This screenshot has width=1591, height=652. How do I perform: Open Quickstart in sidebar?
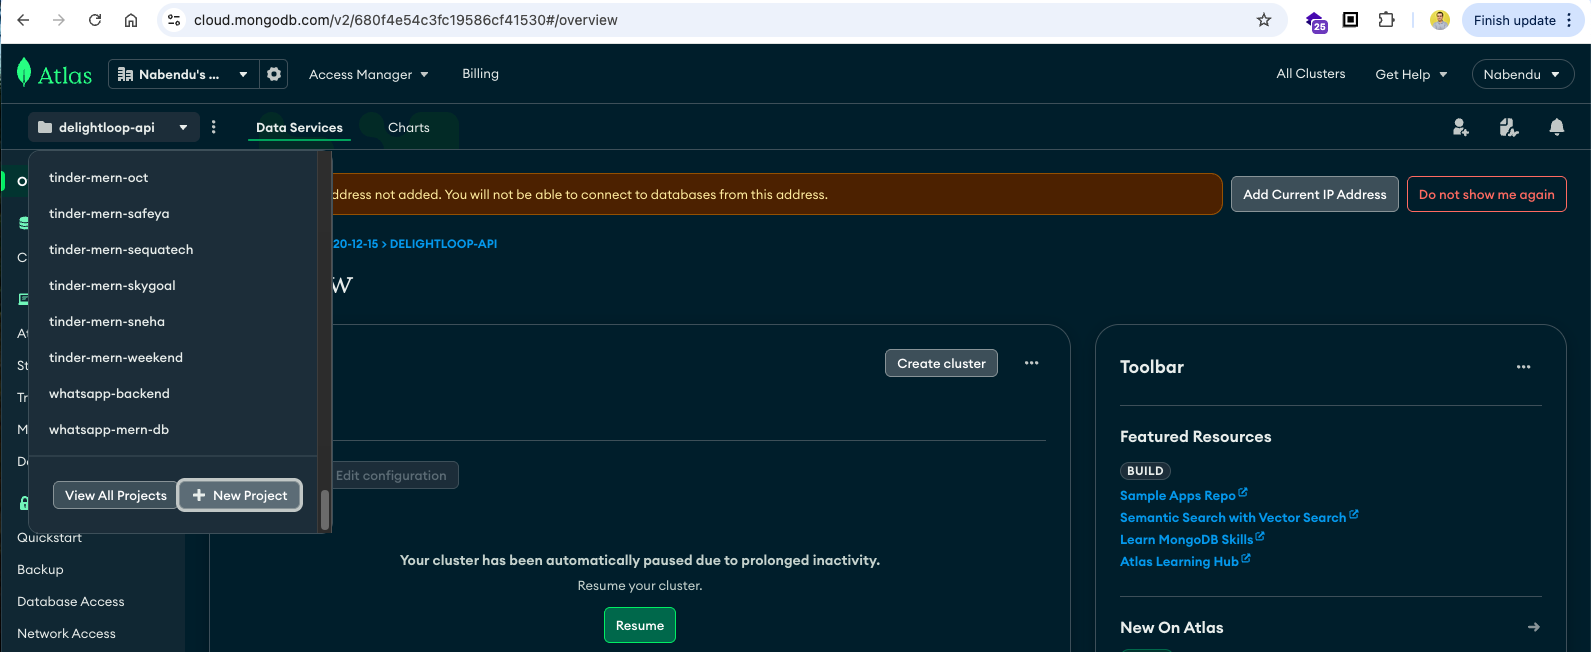pyautogui.click(x=50, y=537)
